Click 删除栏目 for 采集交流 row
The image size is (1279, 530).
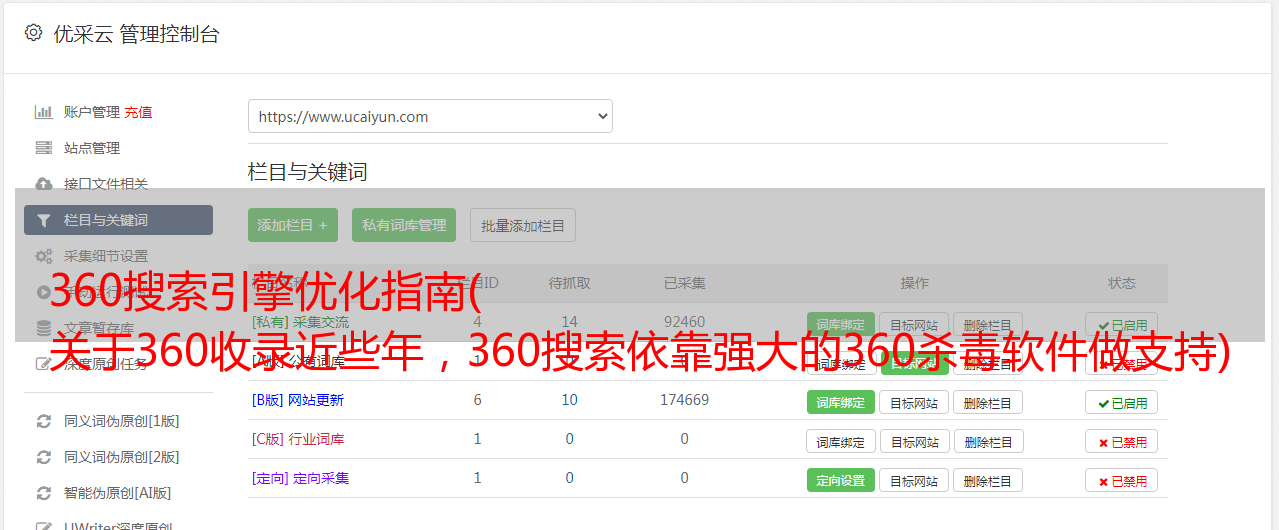pyautogui.click(x=988, y=324)
